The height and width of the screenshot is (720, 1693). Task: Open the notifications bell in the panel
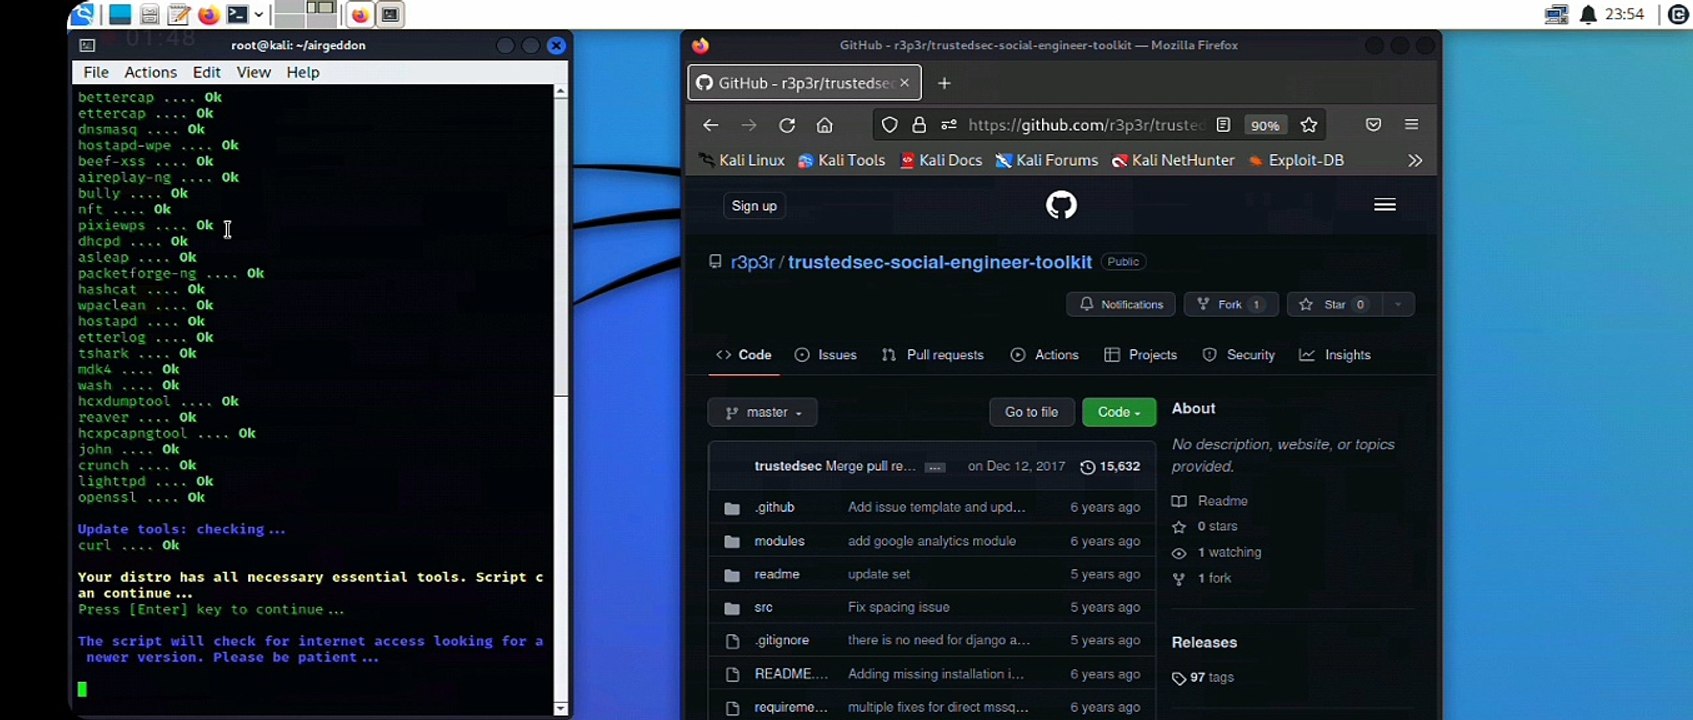coord(1588,14)
